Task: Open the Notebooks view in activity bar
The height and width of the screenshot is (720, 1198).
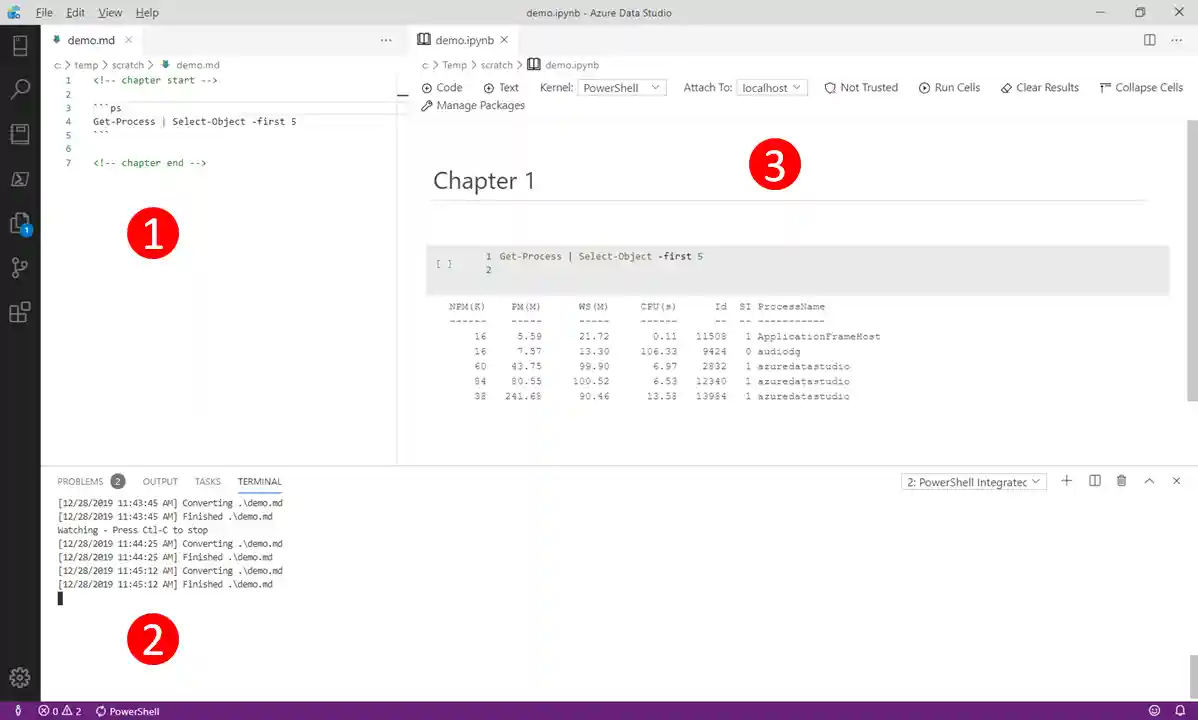Action: click(x=20, y=134)
